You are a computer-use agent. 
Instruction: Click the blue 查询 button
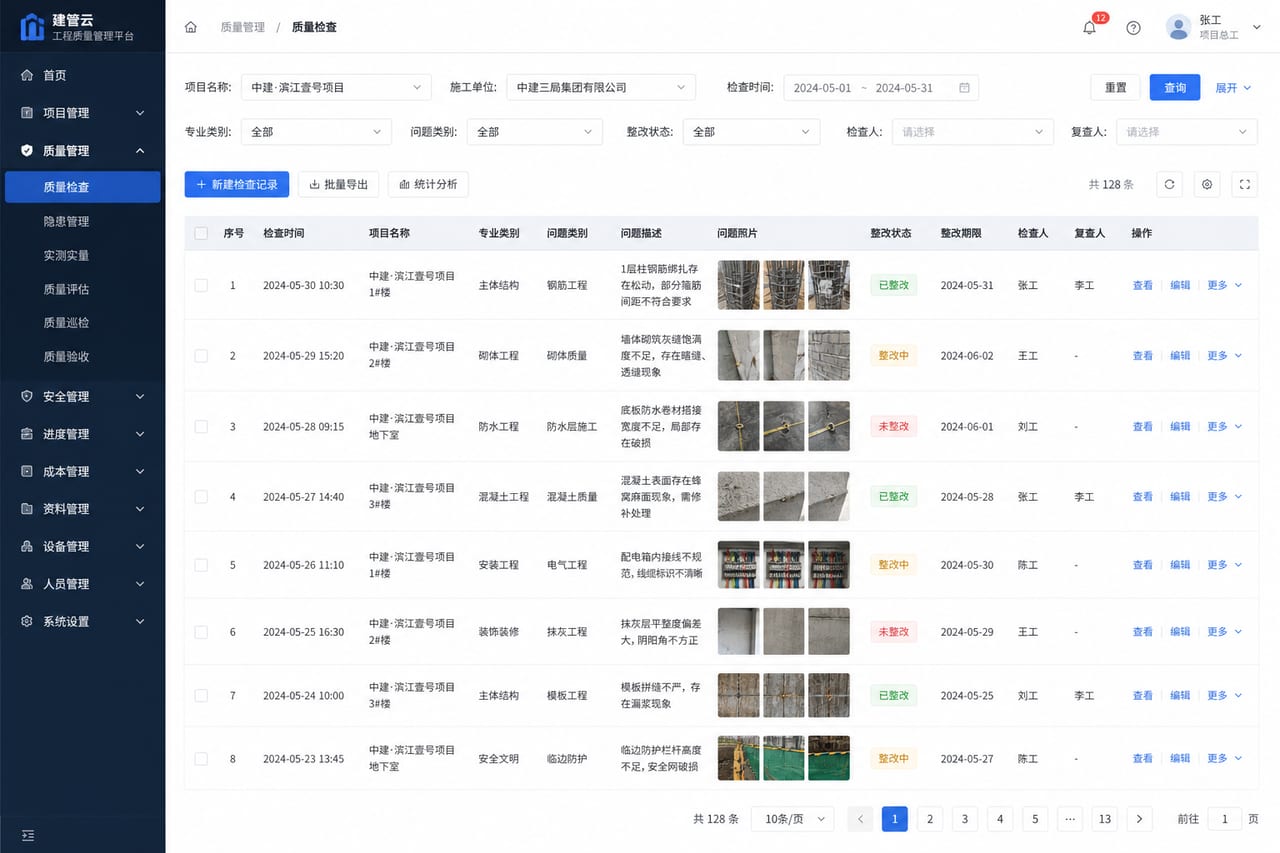click(1175, 88)
